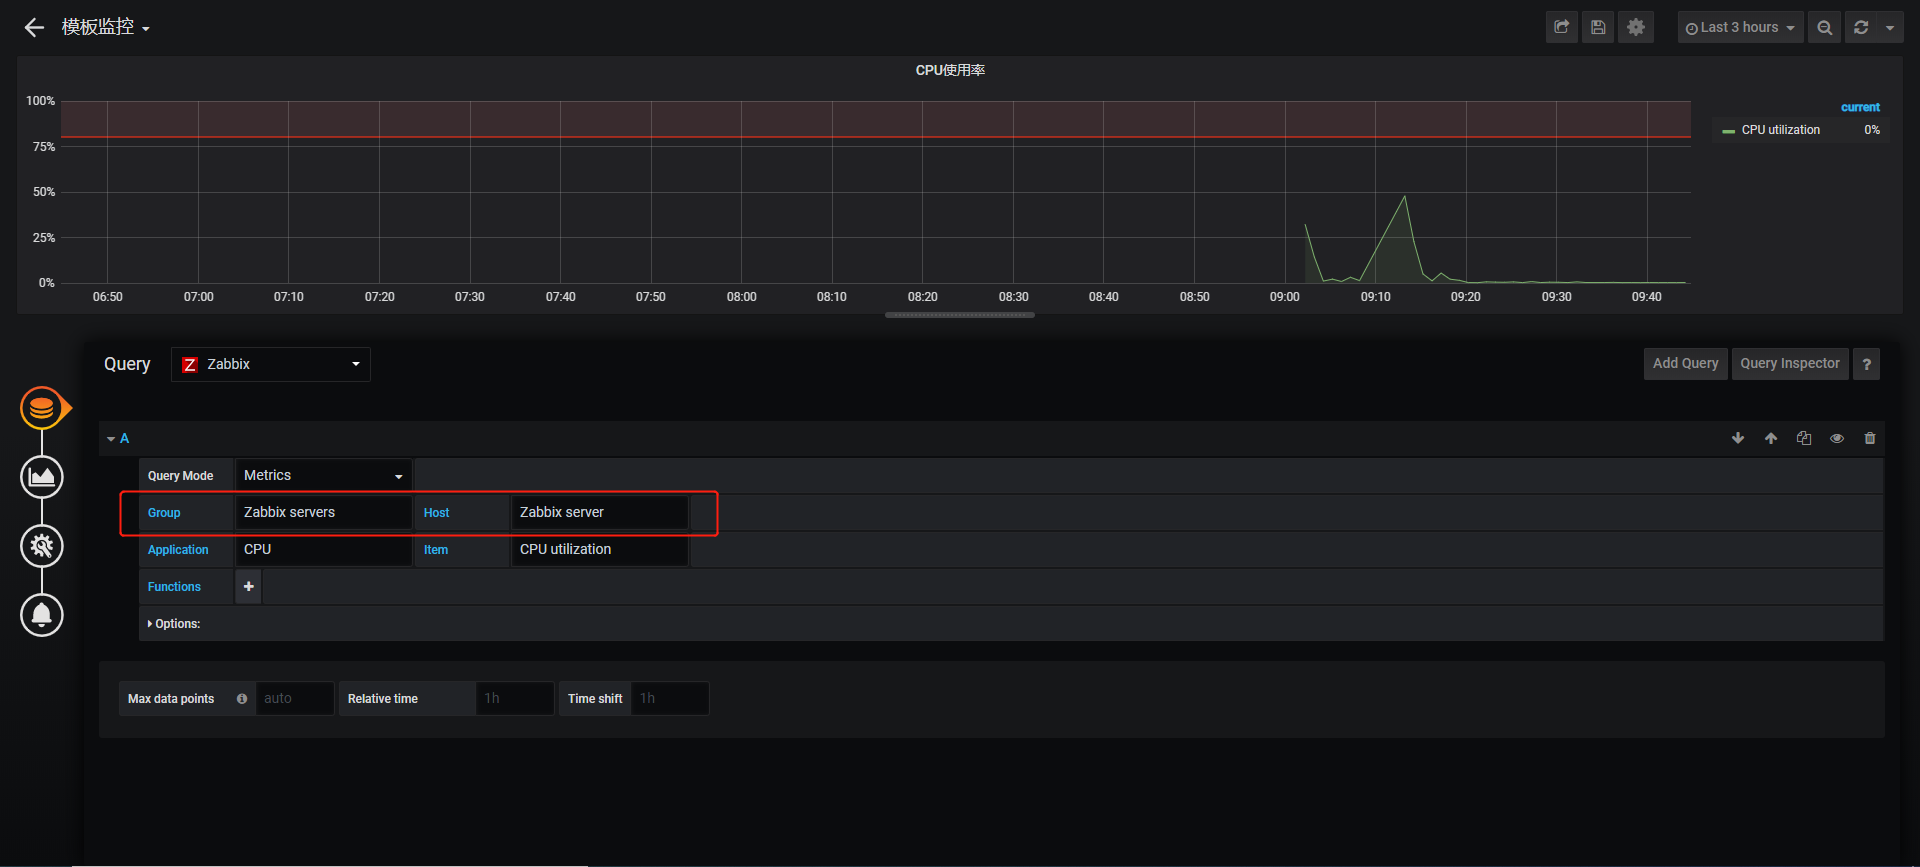Screen dimensions: 1920x867
Task: Open the Query Mode Metrics dropdown
Action: point(324,476)
